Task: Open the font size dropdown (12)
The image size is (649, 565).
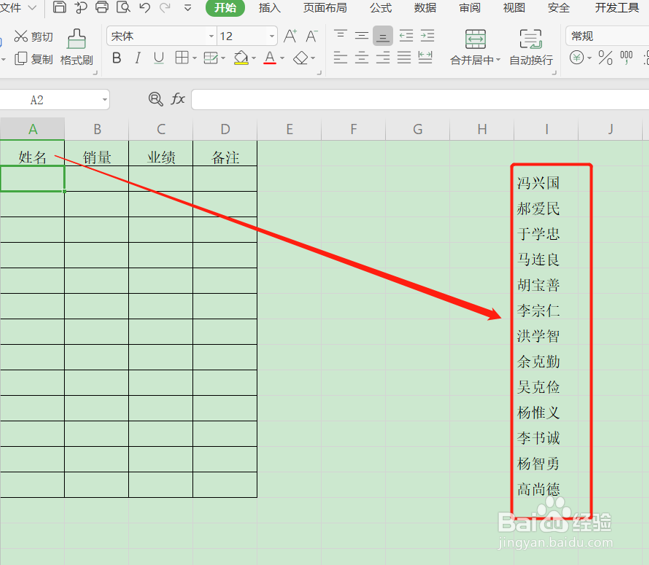Action: point(272,36)
